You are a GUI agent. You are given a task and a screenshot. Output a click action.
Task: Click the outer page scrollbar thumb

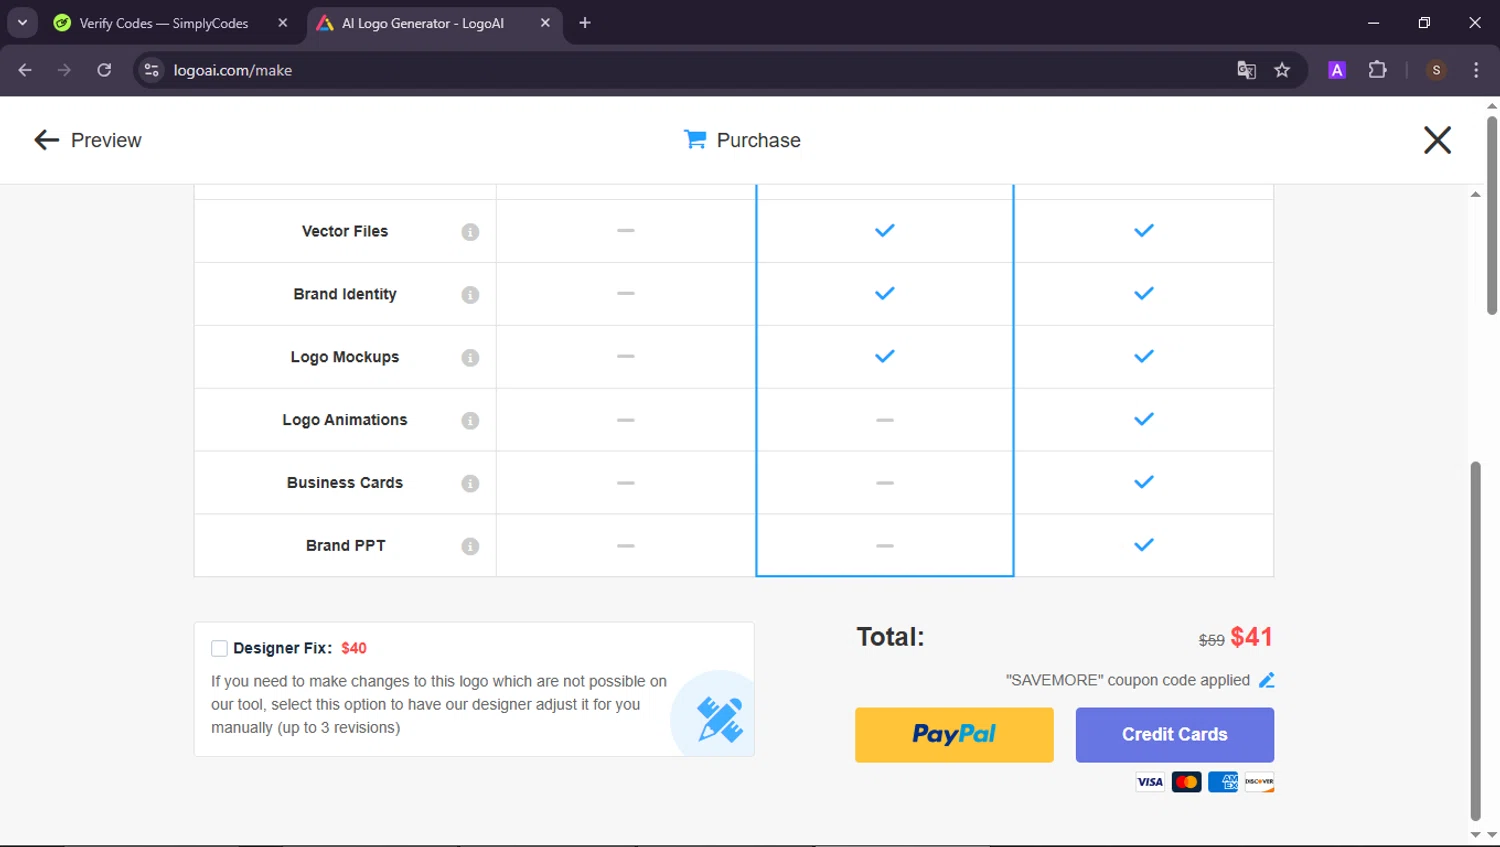click(x=1492, y=215)
